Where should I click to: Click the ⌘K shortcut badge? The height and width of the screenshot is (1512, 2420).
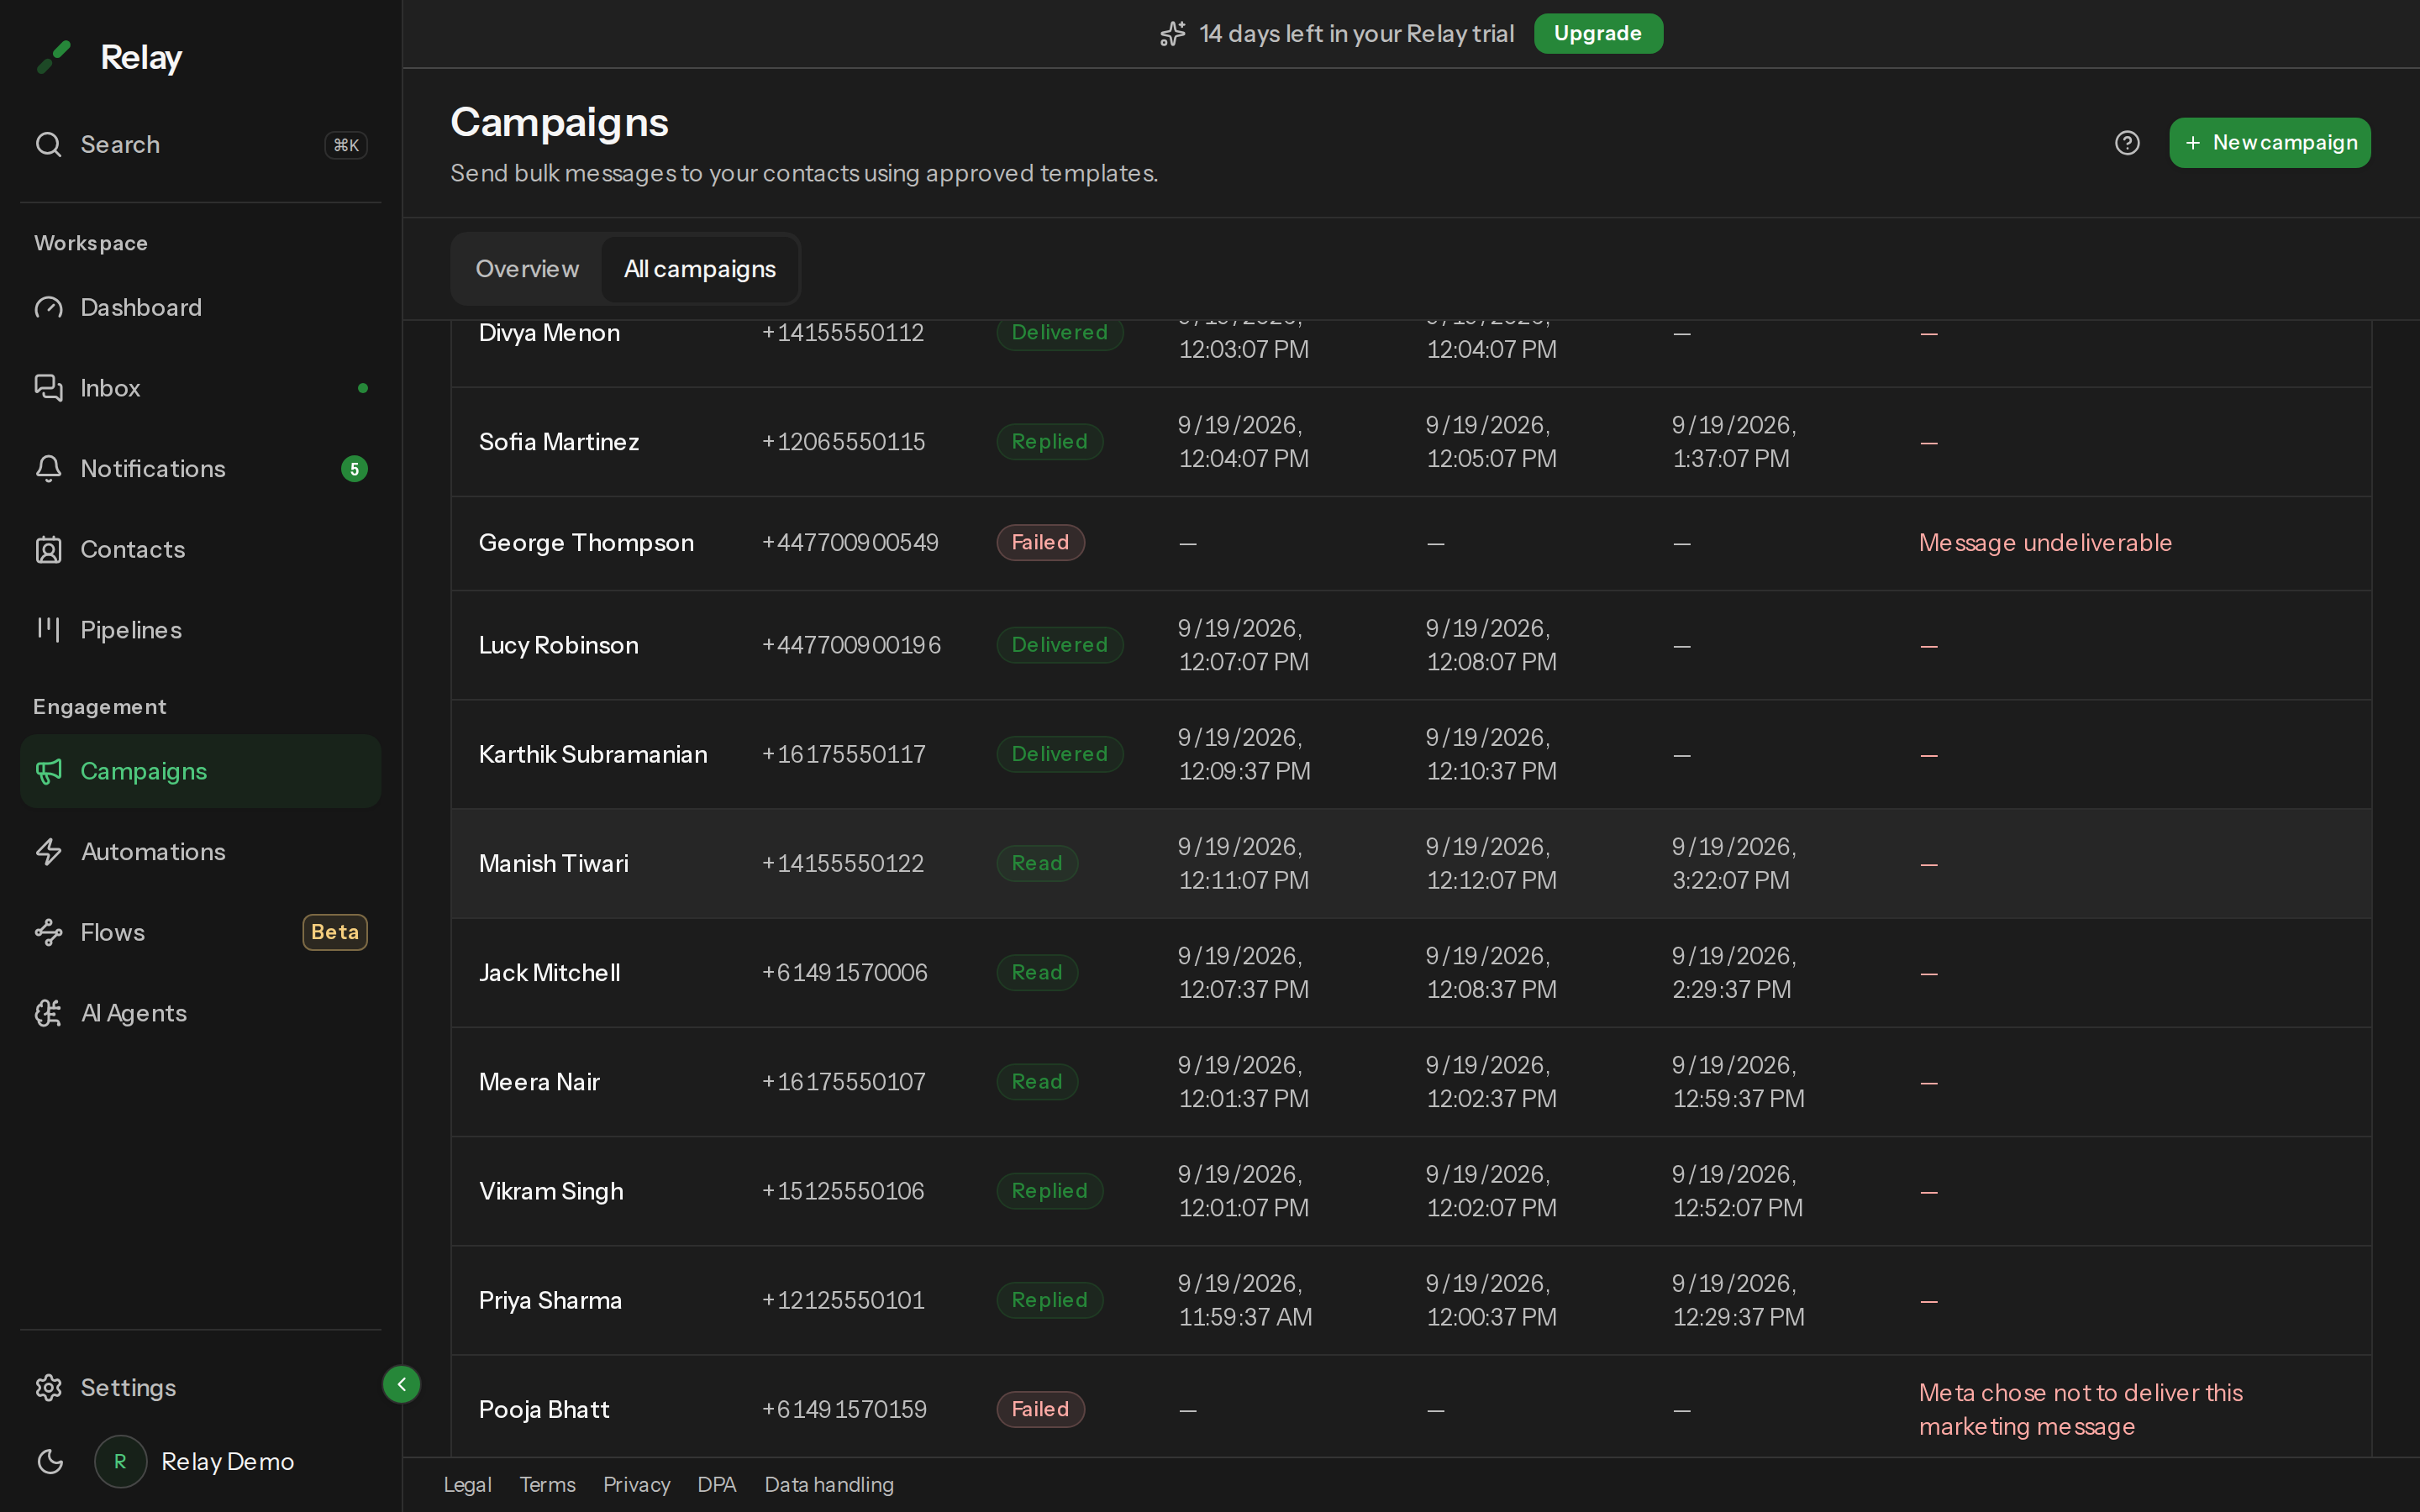coord(346,145)
